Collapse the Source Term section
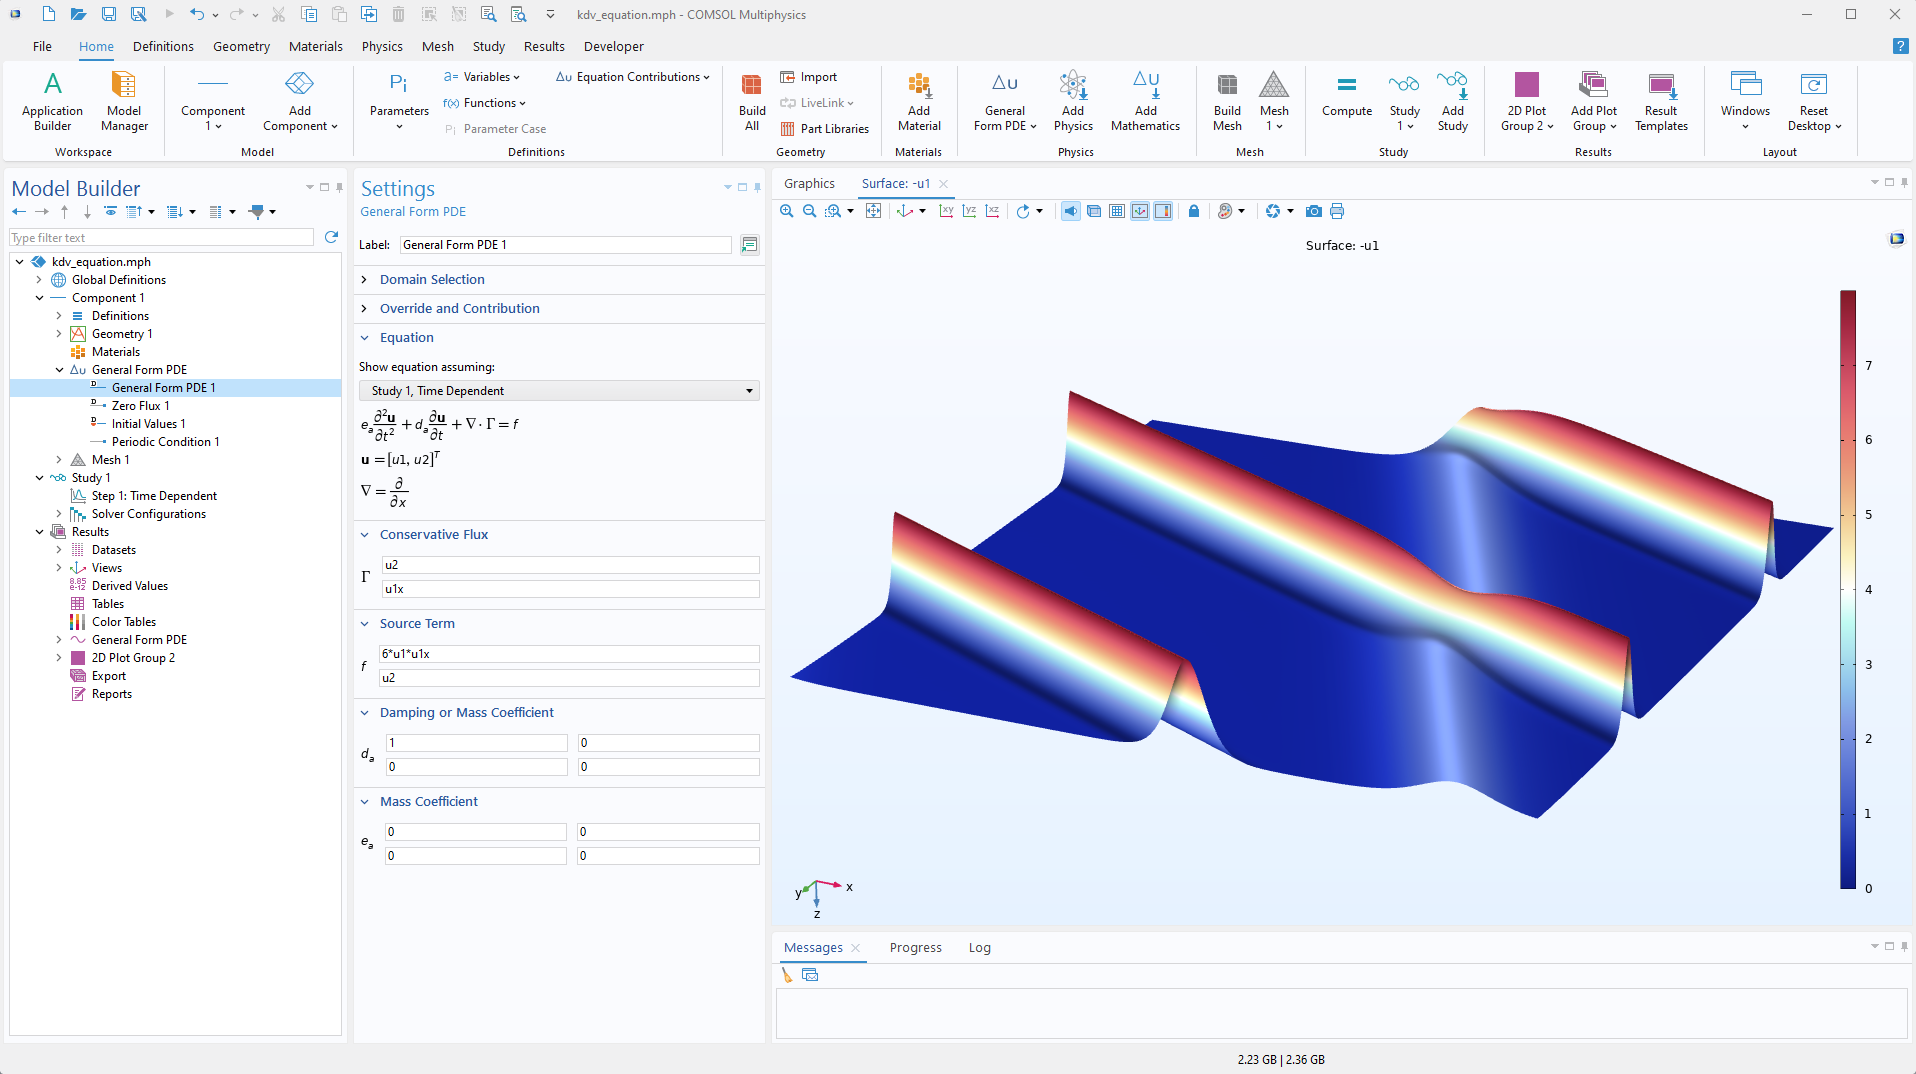The width and height of the screenshot is (1916, 1074). [416, 623]
